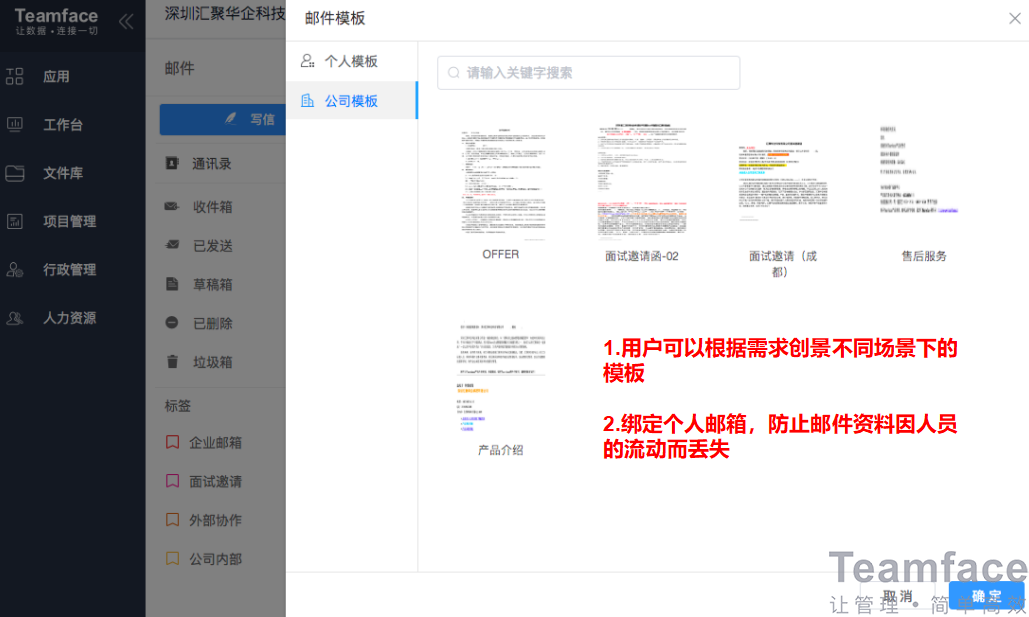This screenshot has width=1029, height=617.
Task: Open 人力资源 from the sidebar
Action: pos(57,318)
